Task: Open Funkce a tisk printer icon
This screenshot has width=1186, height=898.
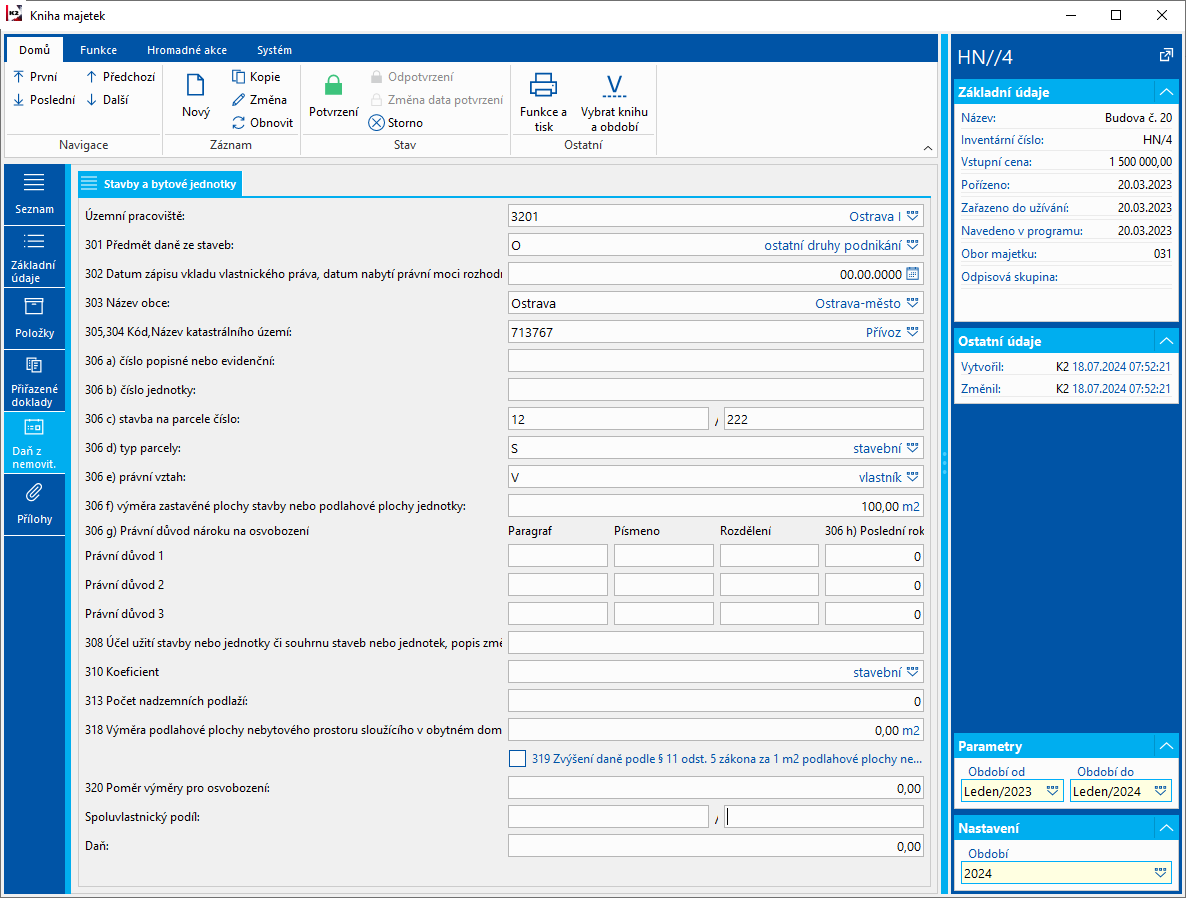Action: (x=543, y=86)
